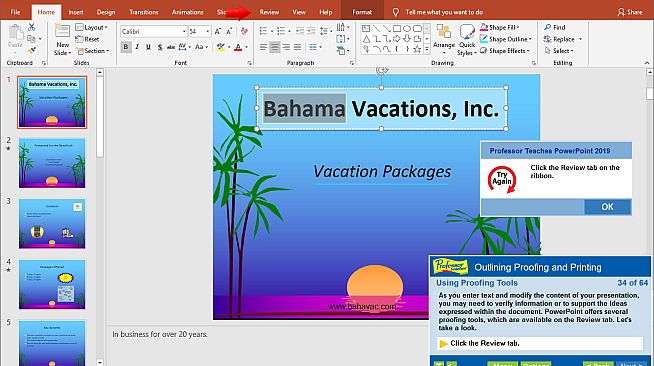
Task: Open the Format tab
Action: [362, 12]
